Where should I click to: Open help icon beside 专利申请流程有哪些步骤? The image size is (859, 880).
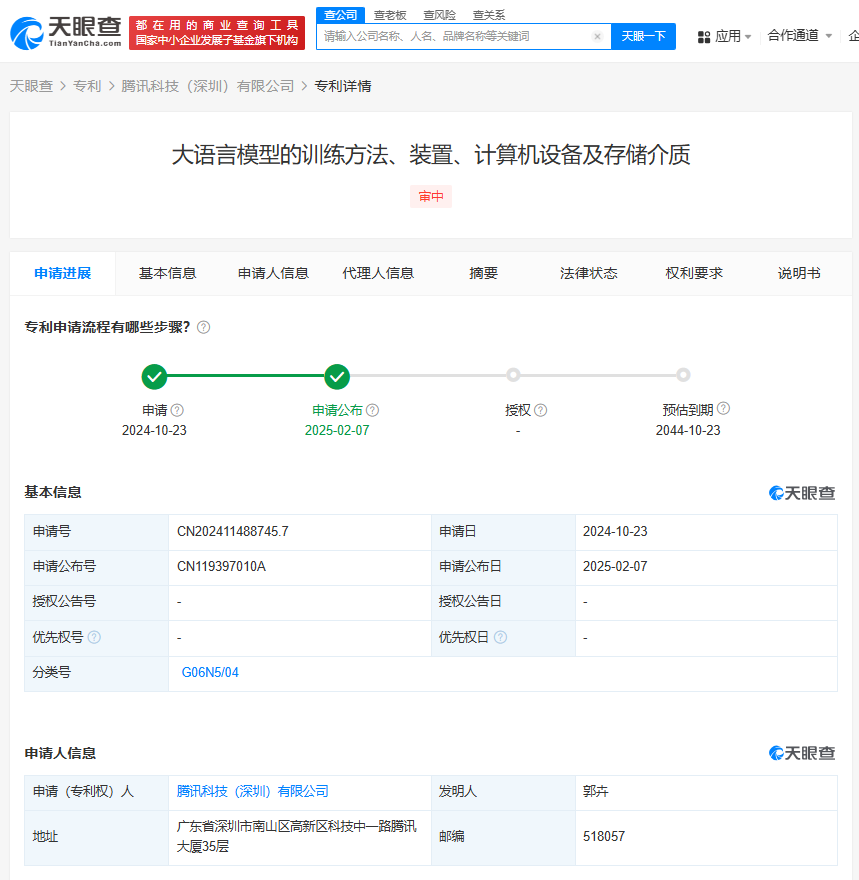point(204,327)
